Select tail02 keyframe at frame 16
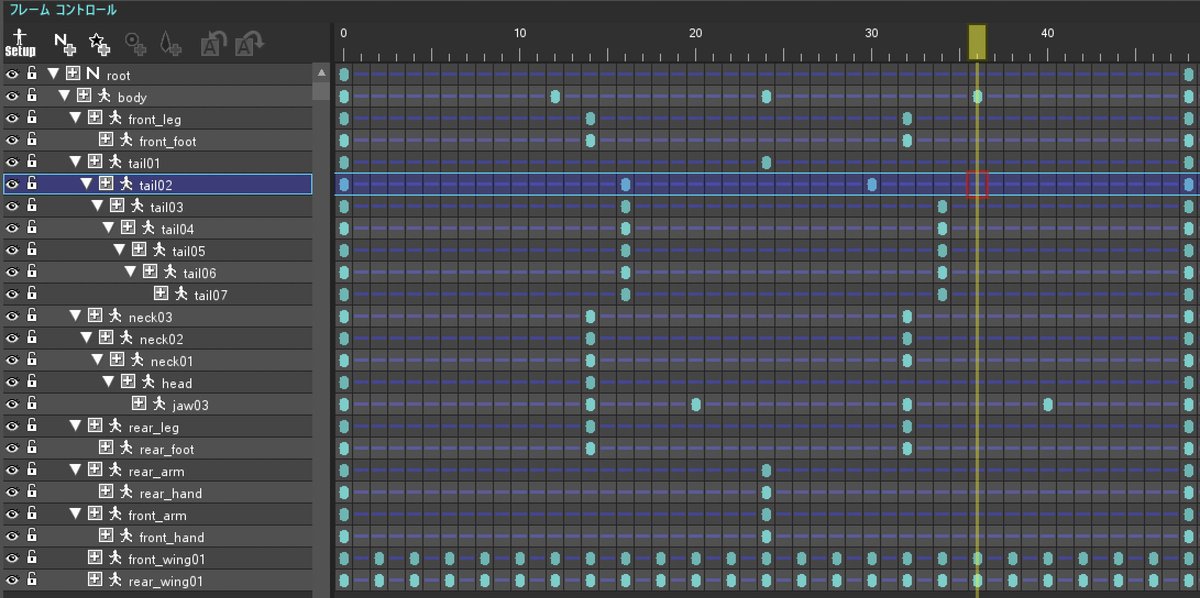The image size is (1200, 598). pos(625,184)
